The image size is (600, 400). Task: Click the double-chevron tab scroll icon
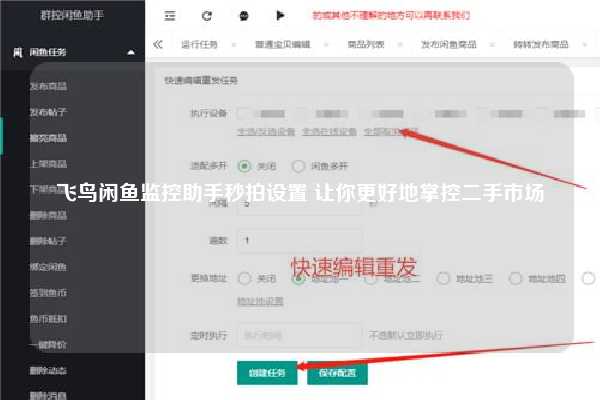pyautogui.click(x=158, y=44)
